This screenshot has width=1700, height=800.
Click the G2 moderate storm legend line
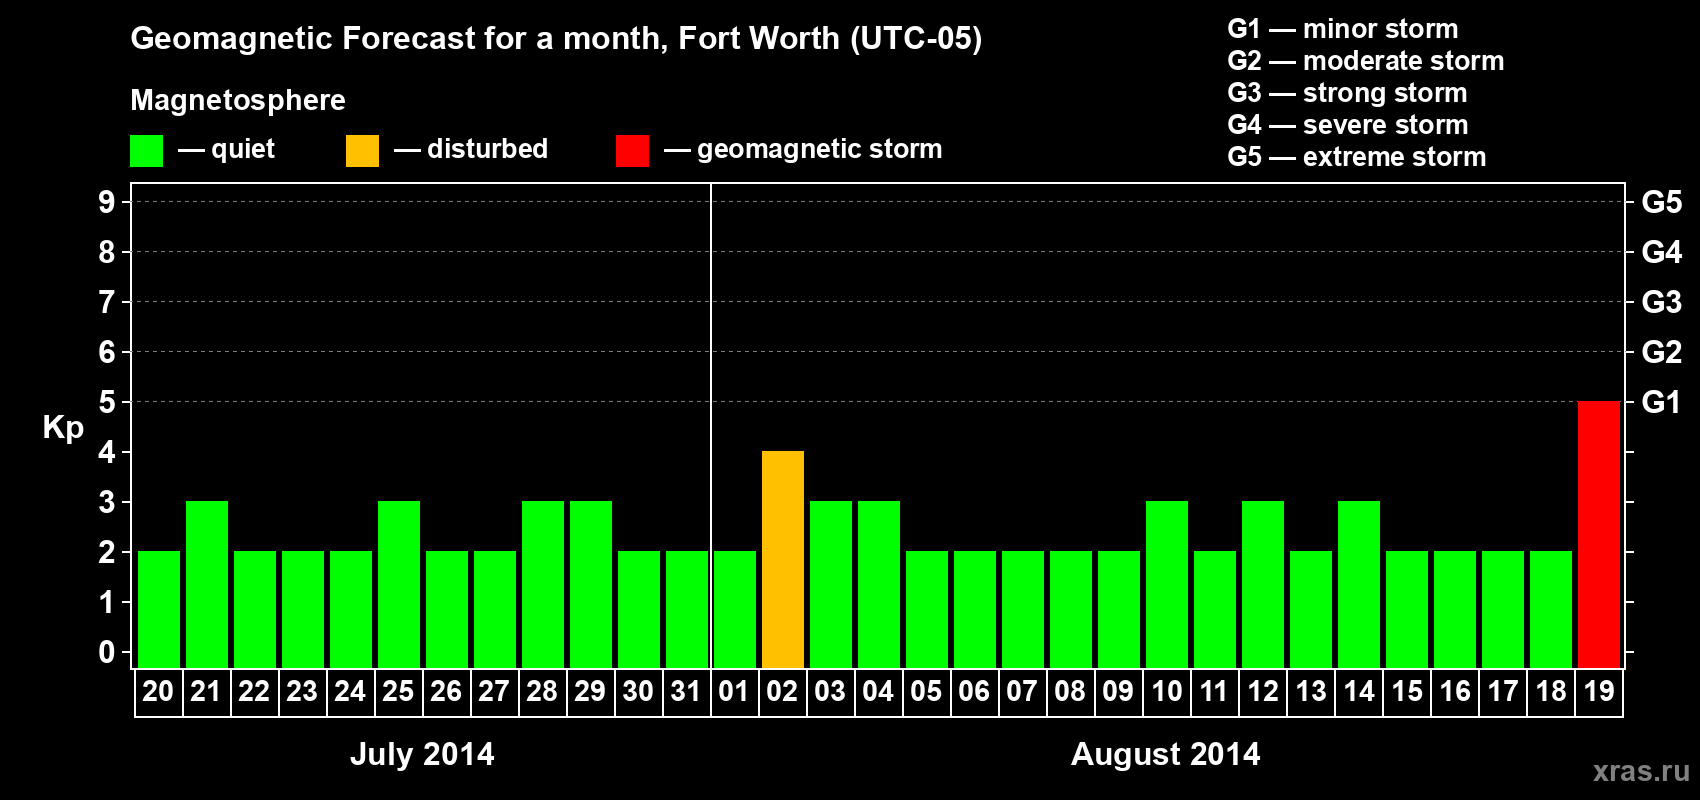click(1366, 61)
